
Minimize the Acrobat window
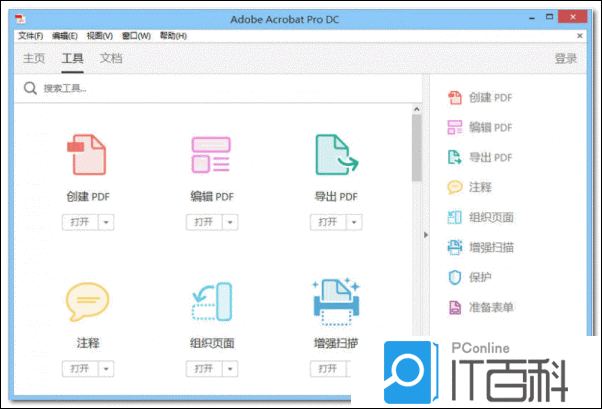point(532,18)
